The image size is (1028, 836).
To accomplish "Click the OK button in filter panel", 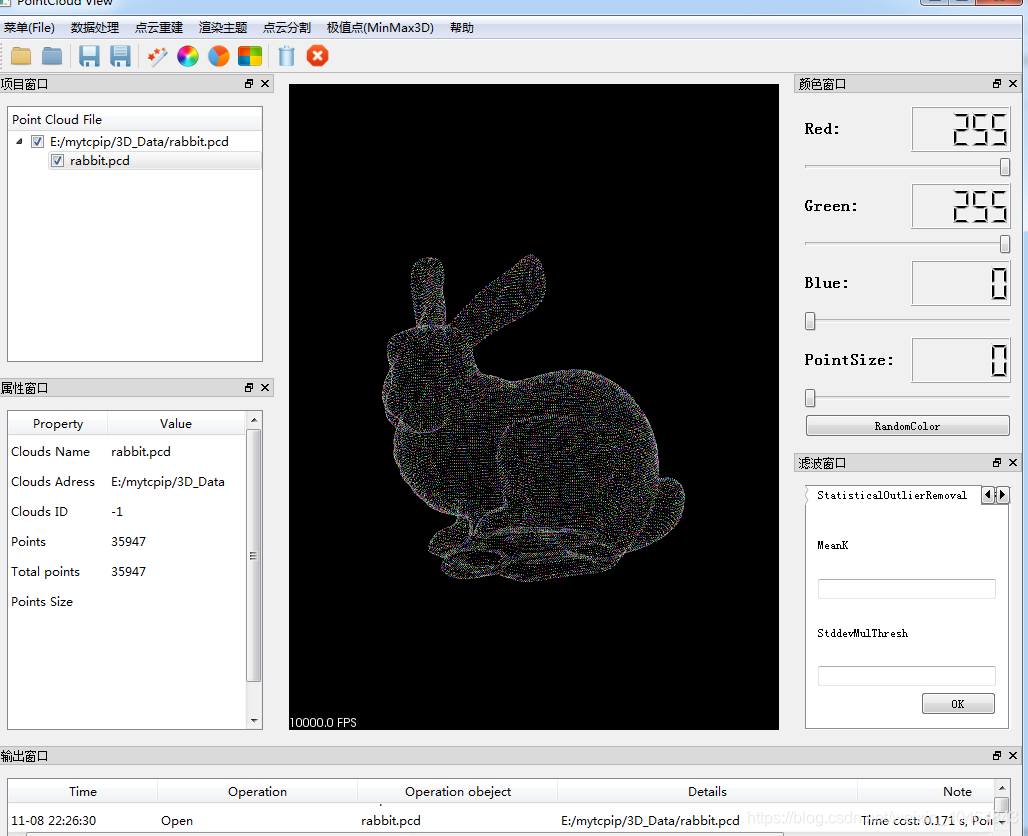I will (958, 704).
